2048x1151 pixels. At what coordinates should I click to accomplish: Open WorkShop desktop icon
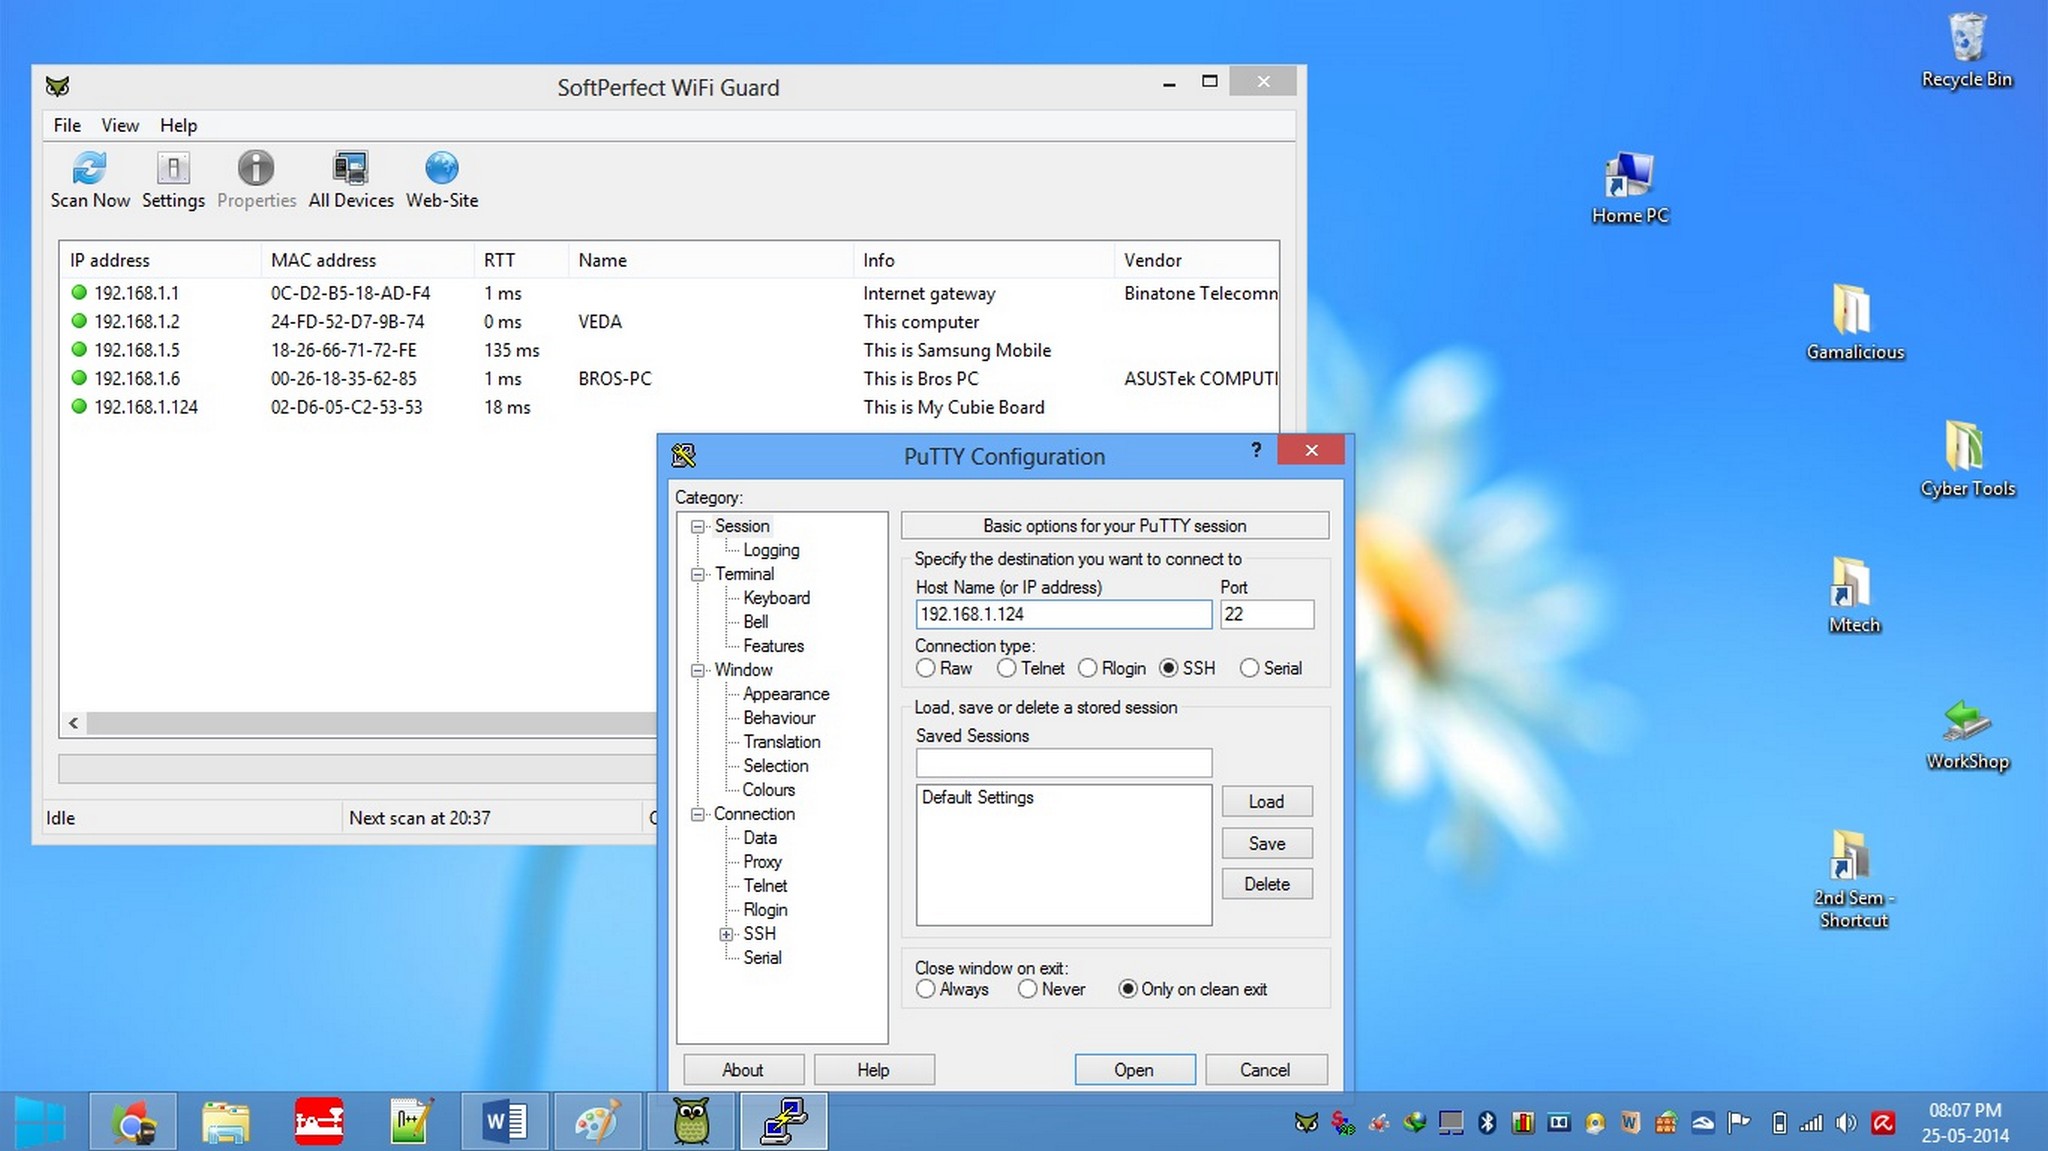pyautogui.click(x=1967, y=734)
